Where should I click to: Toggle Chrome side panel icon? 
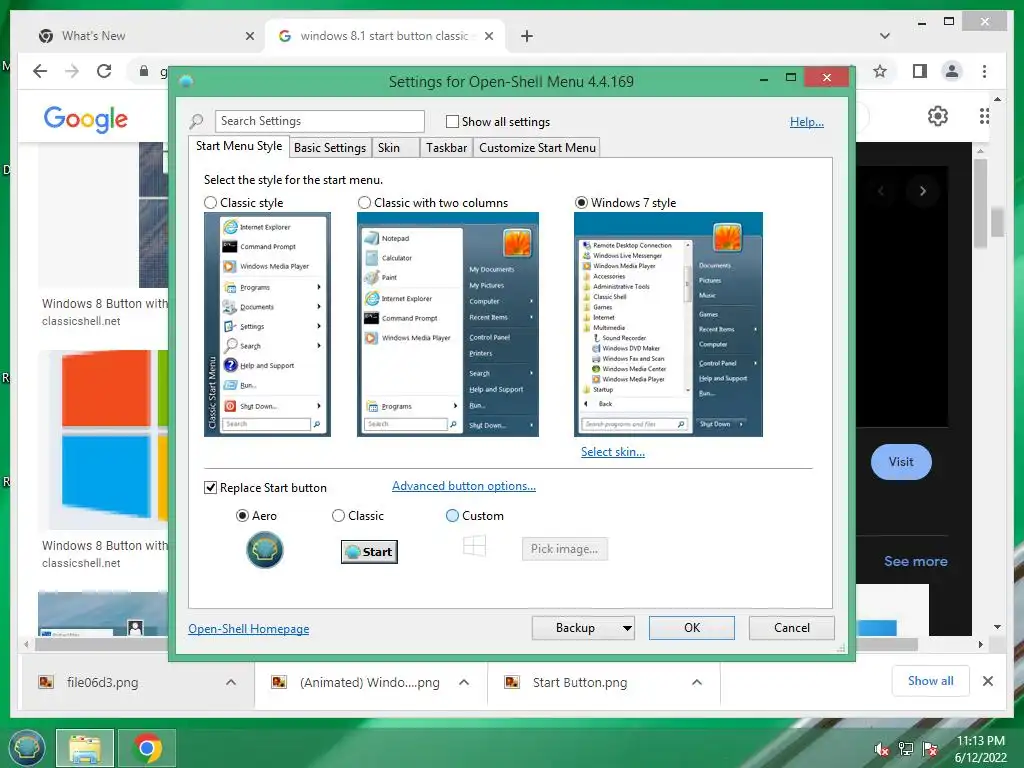pyautogui.click(x=920, y=71)
